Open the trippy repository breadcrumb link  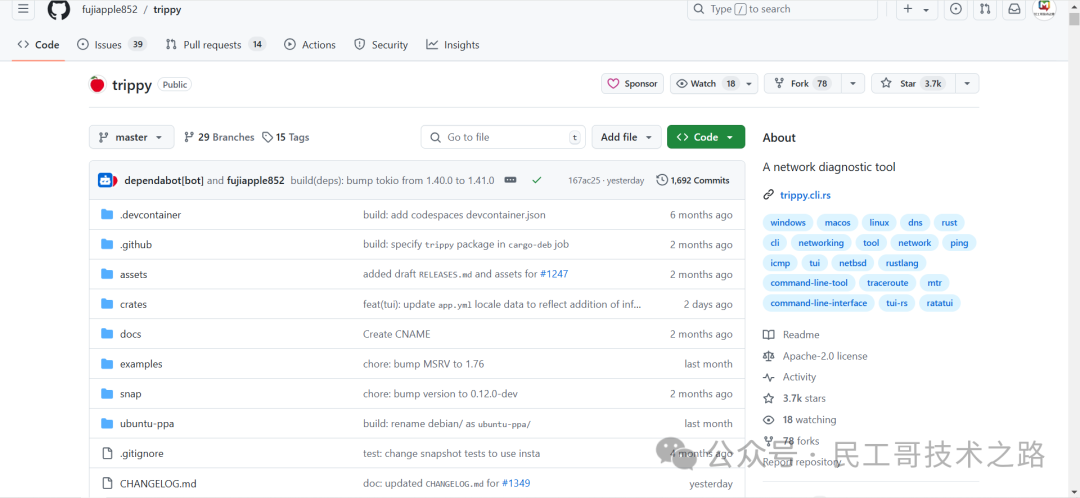pyautogui.click(x=167, y=10)
